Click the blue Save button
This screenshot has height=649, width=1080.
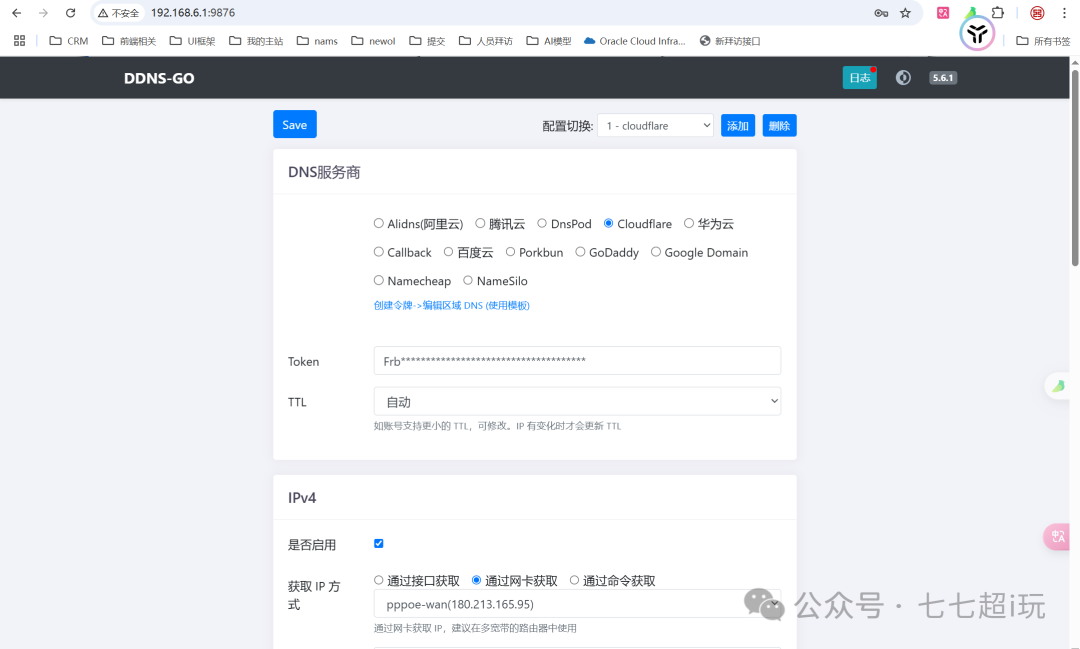294,125
